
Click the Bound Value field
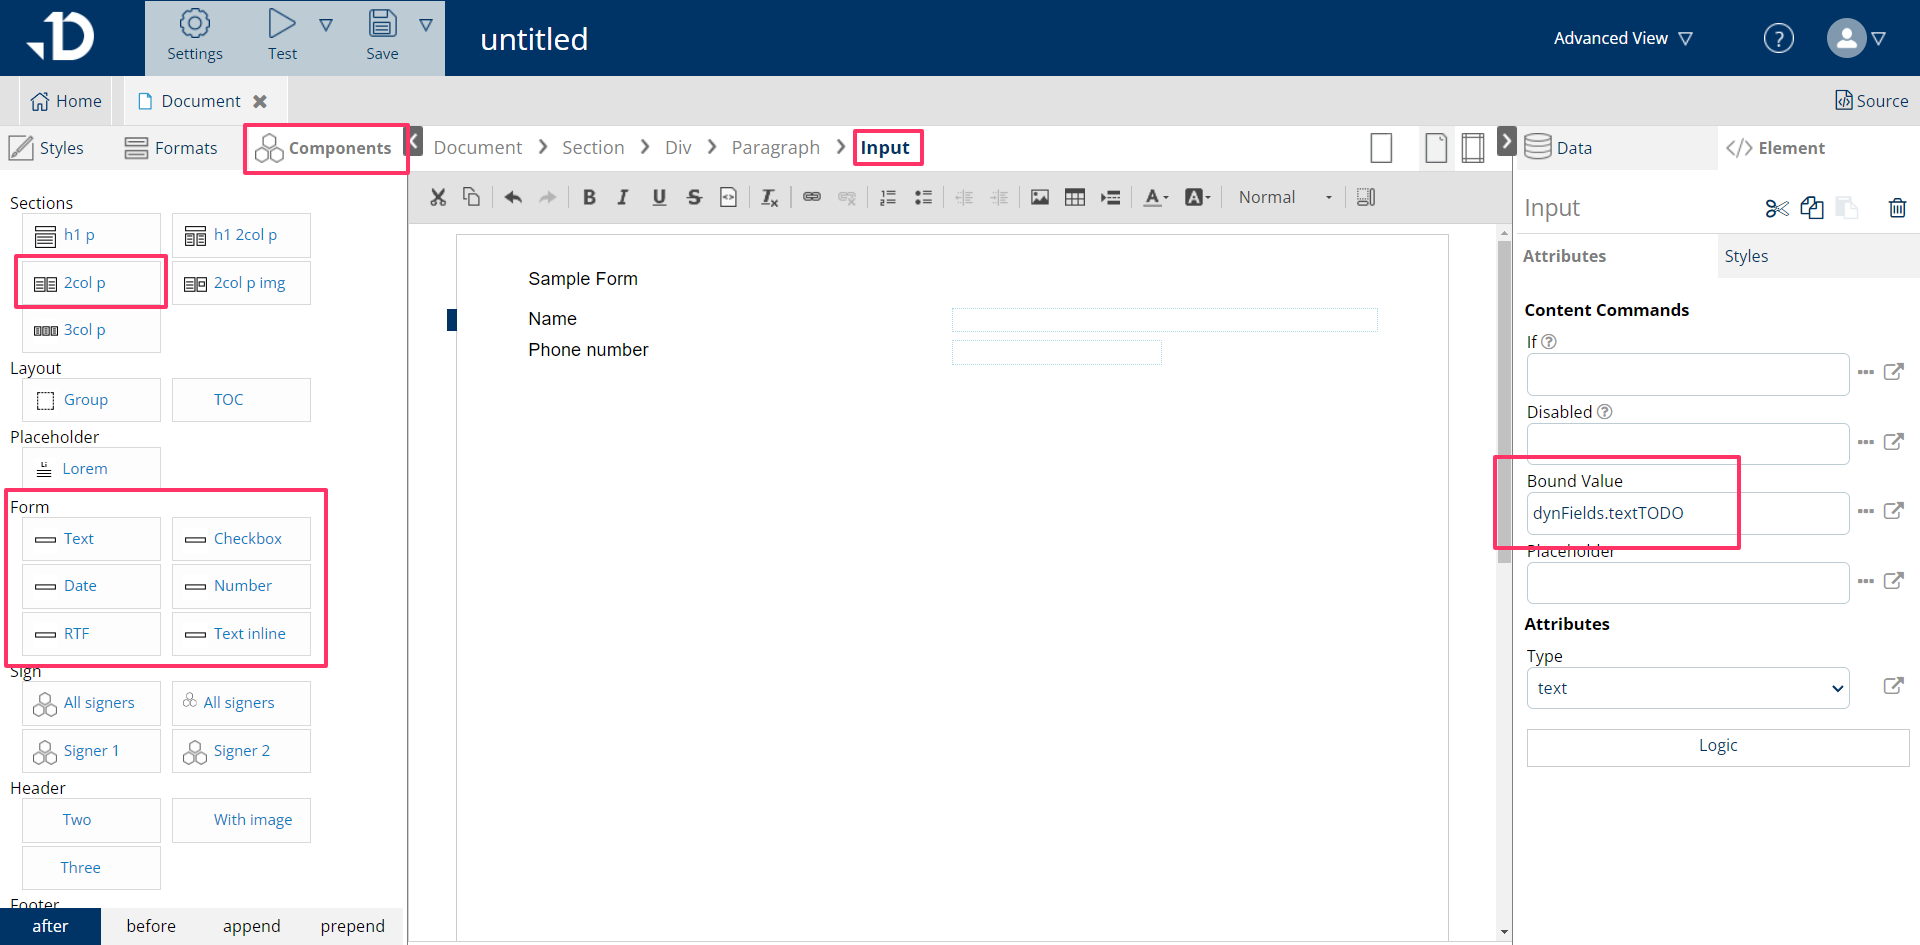click(1687, 513)
